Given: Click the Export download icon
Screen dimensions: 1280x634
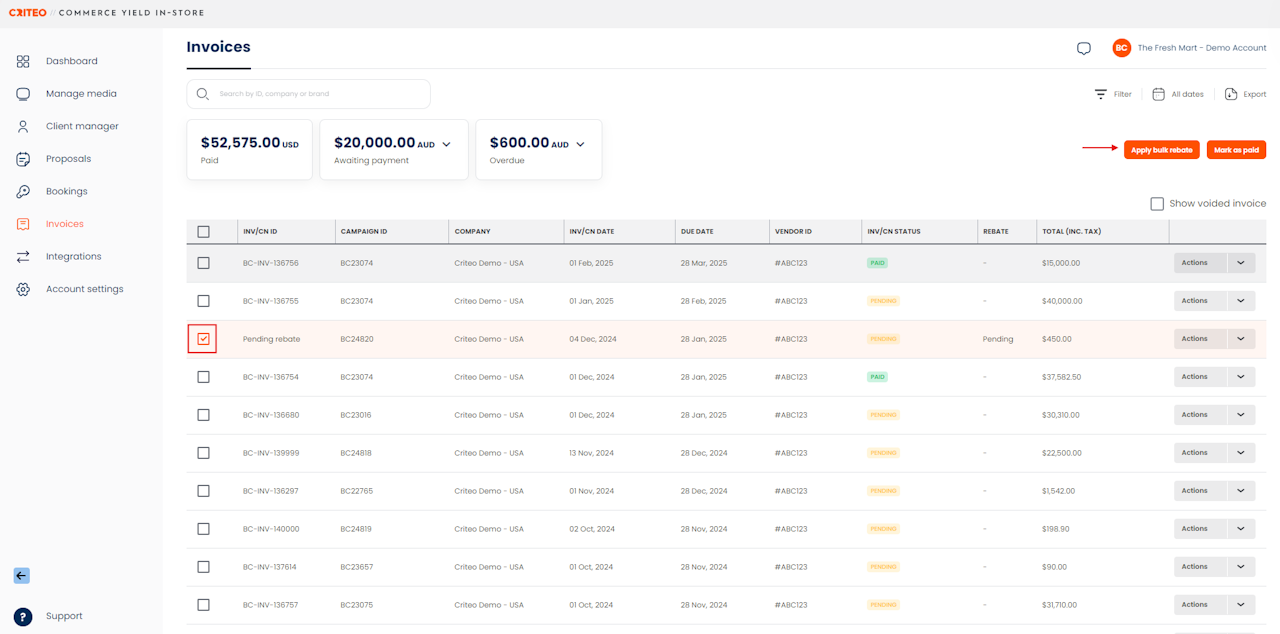Looking at the screenshot, I should pos(1231,94).
